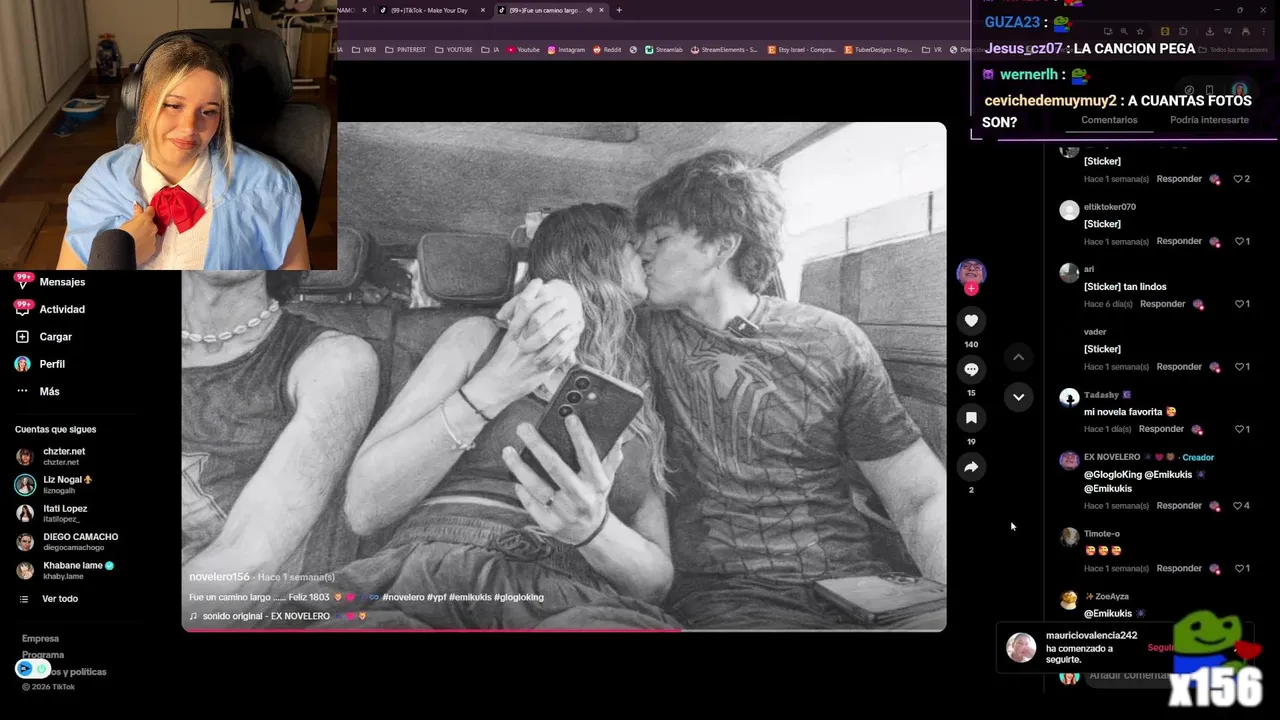Viewport: 1280px width, 720px height.
Task: Go to the previous video arrow
Action: pos(1018,357)
